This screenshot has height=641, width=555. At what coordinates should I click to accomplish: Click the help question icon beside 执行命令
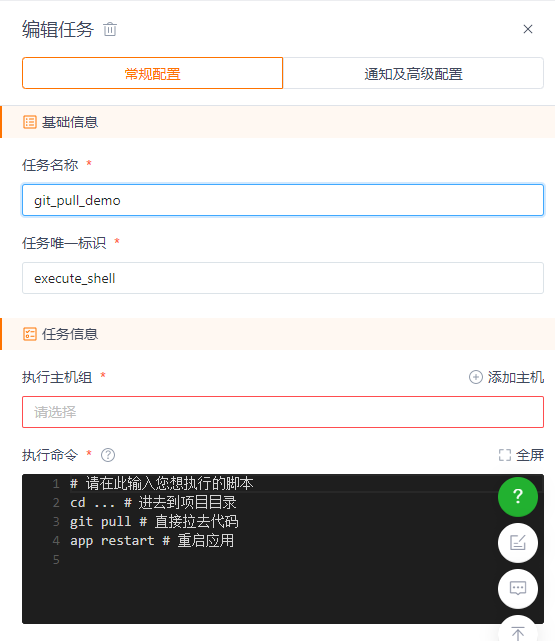[x=108, y=455]
